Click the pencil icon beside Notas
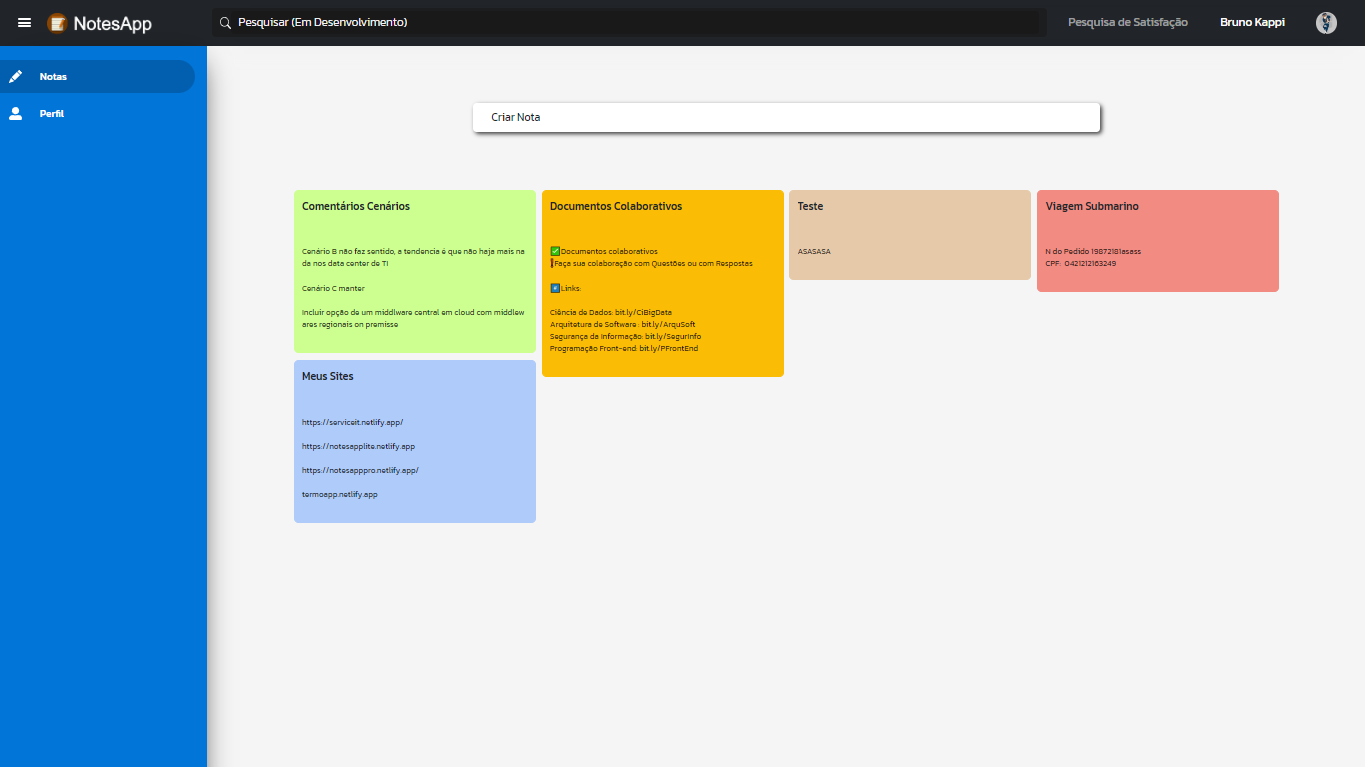1365x767 pixels. (x=15, y=76)
